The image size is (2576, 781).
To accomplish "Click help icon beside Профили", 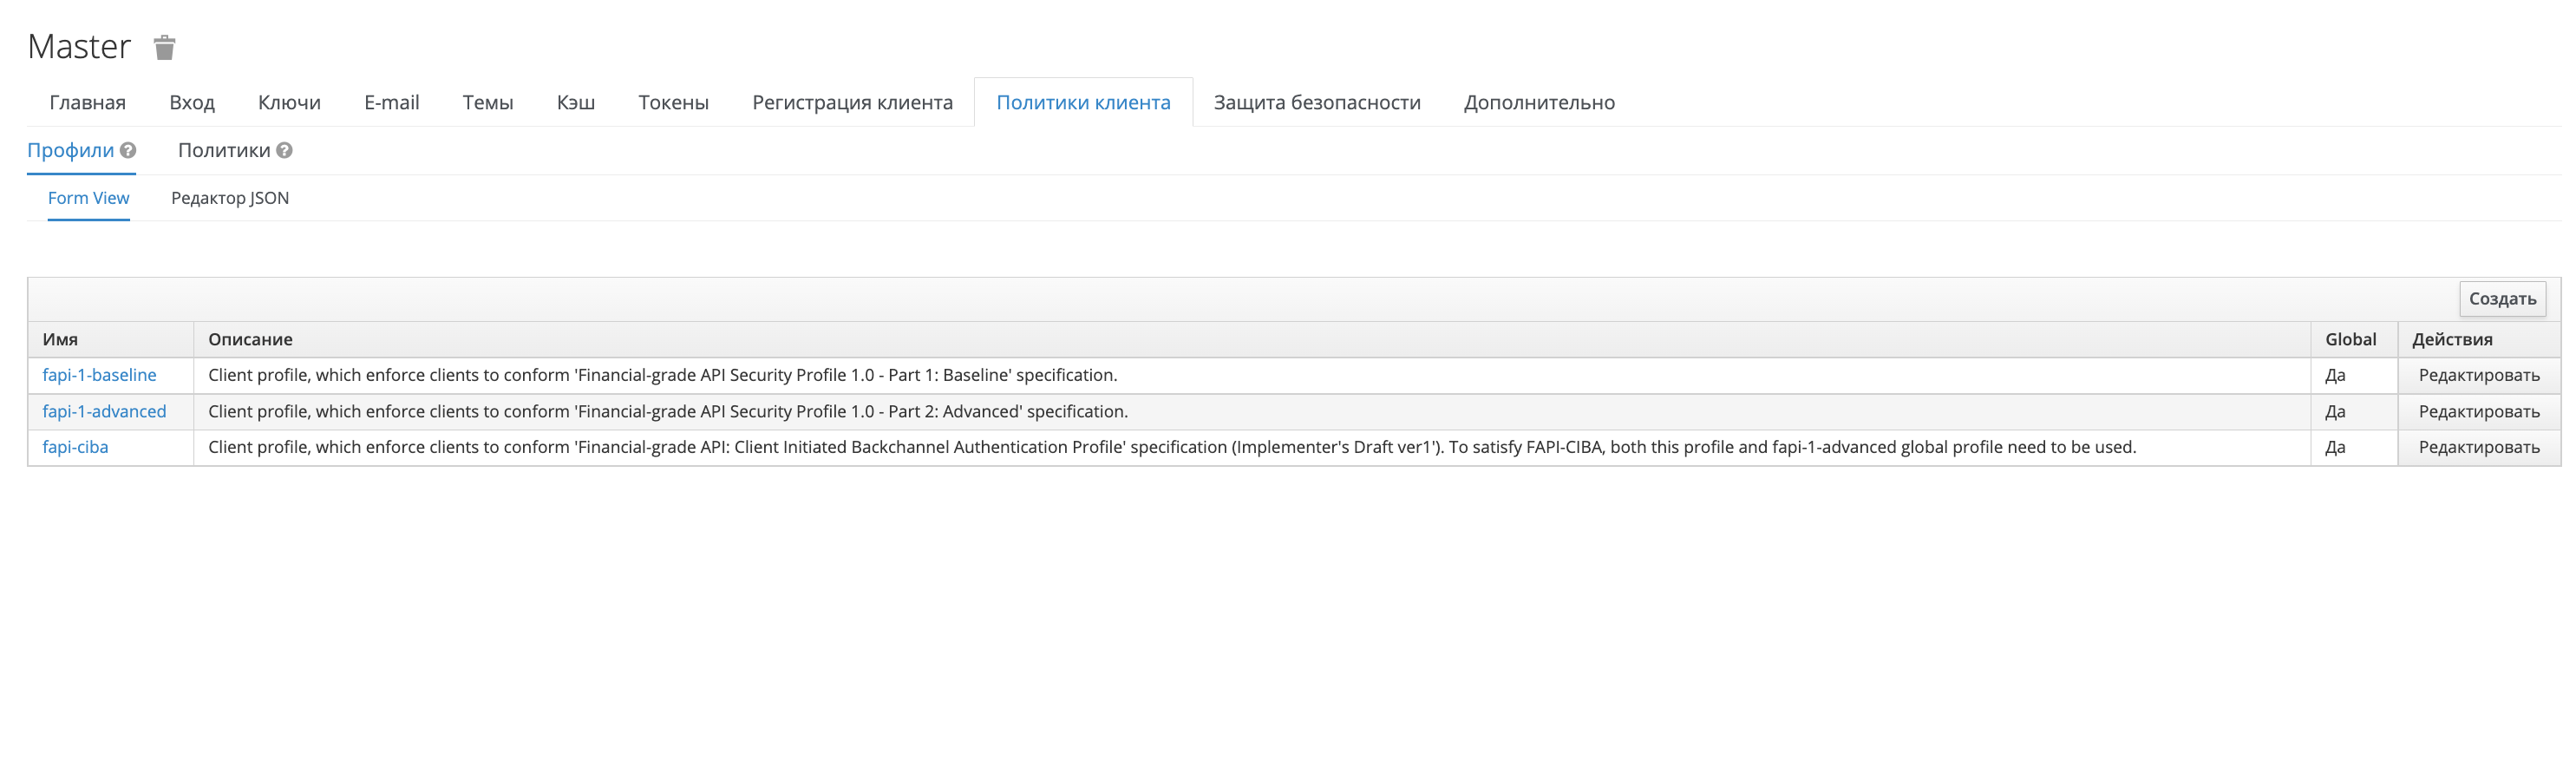I will tap(128, 150).
